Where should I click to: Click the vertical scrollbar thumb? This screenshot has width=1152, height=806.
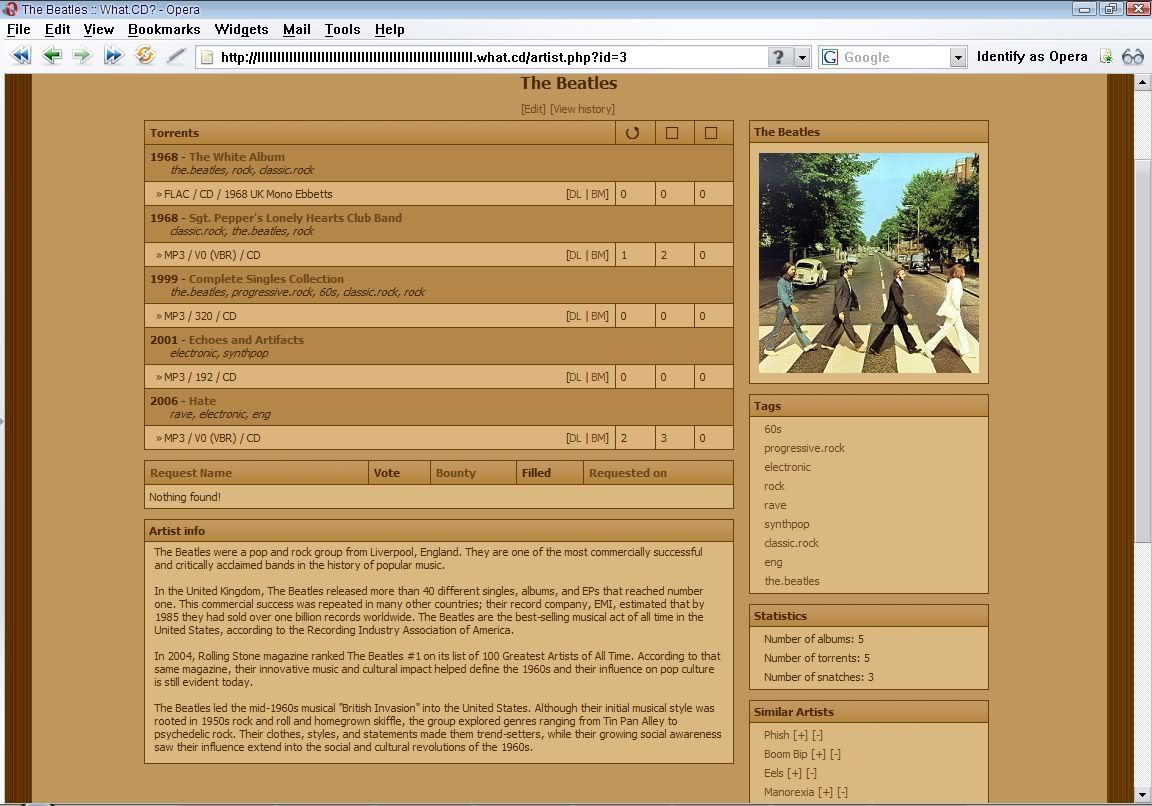point(1142,349)
